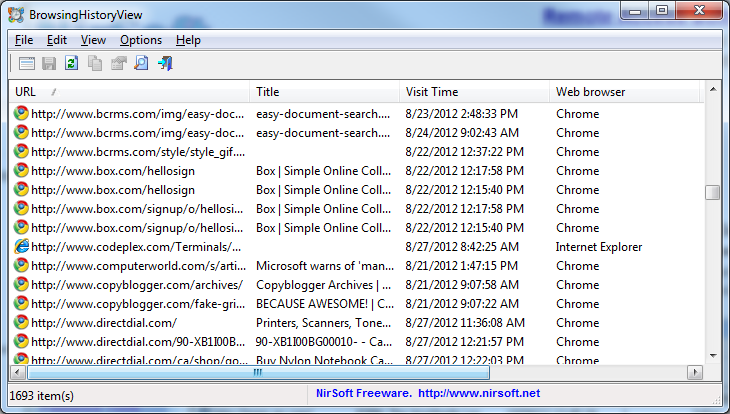The width and height of the screenshot is (730, 414).
Task: Click the Find magnifier icon
Action: [x=141, y=63]
